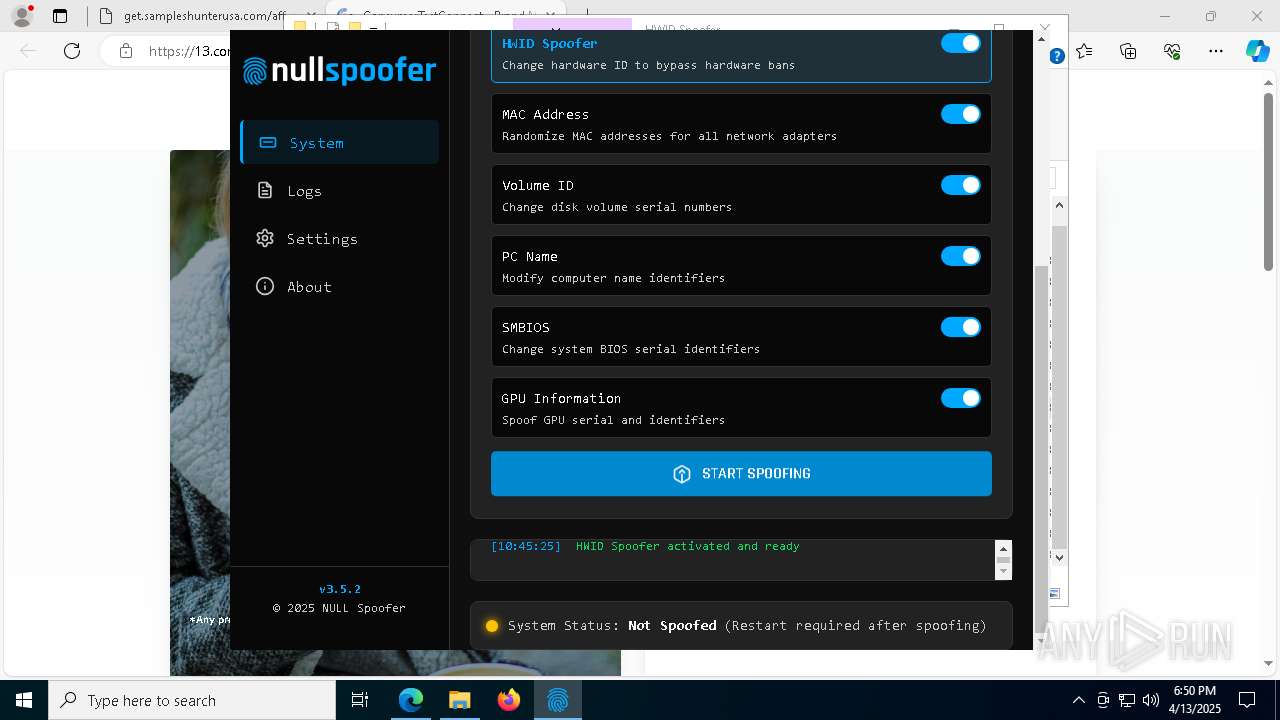Click nullspoofer fingerprint taskbar icon
The width and height of the screenshot is (1280, 720).
click(558, 700)
